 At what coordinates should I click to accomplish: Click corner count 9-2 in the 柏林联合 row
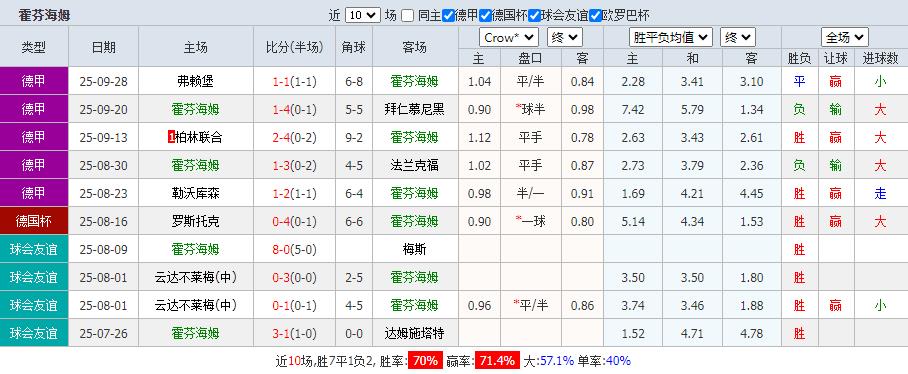point(353,138)
